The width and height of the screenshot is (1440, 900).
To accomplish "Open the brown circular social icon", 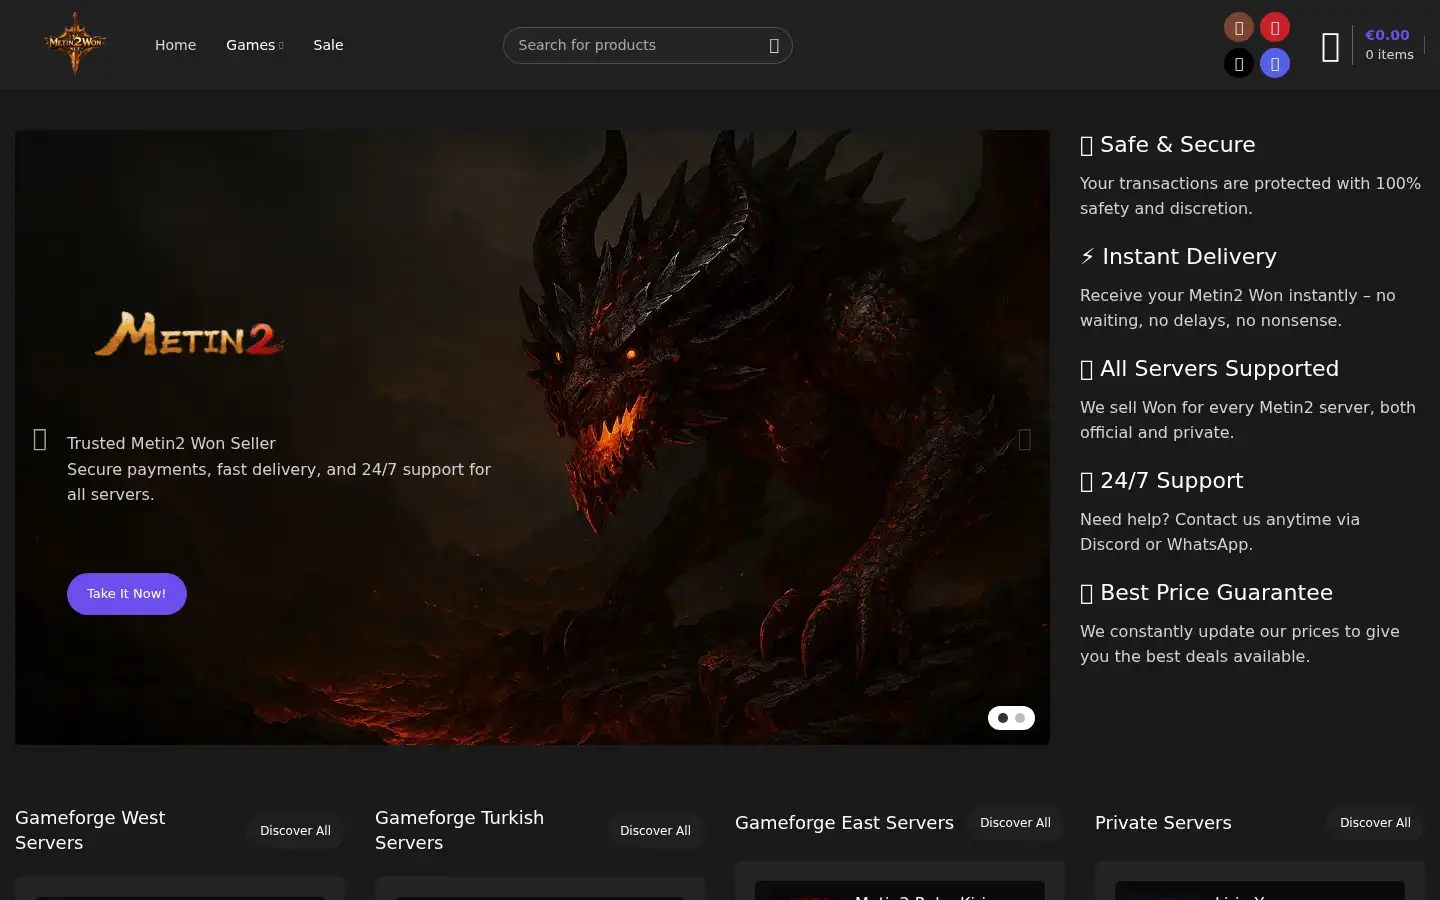I will (x=1239, y=27).
